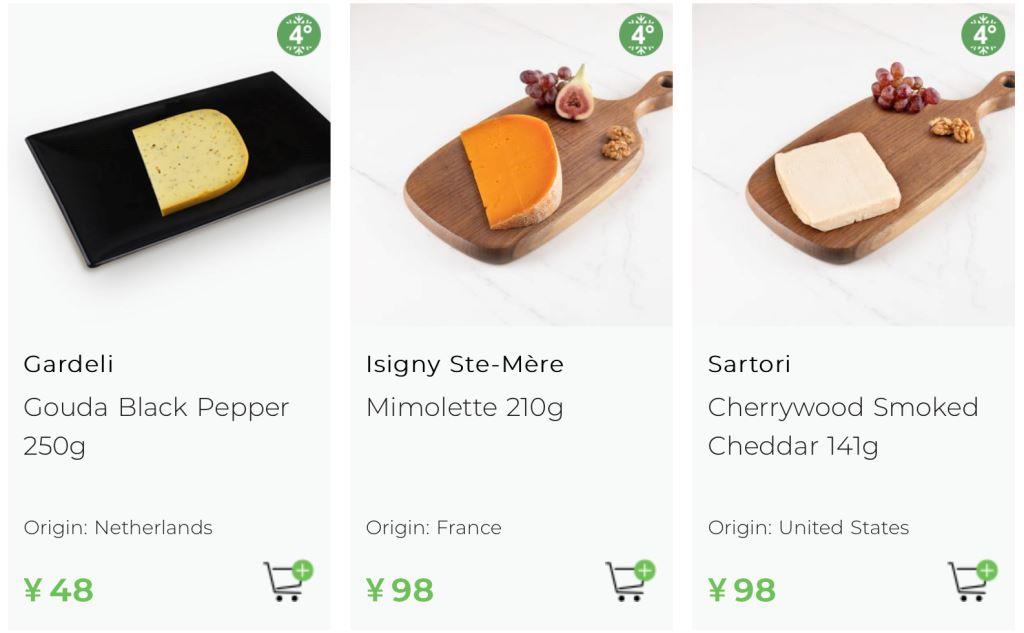The image size is (1024, 633).
Task: Open the Gouda Black Pepper product photo
Action: (x=169, y=165)
